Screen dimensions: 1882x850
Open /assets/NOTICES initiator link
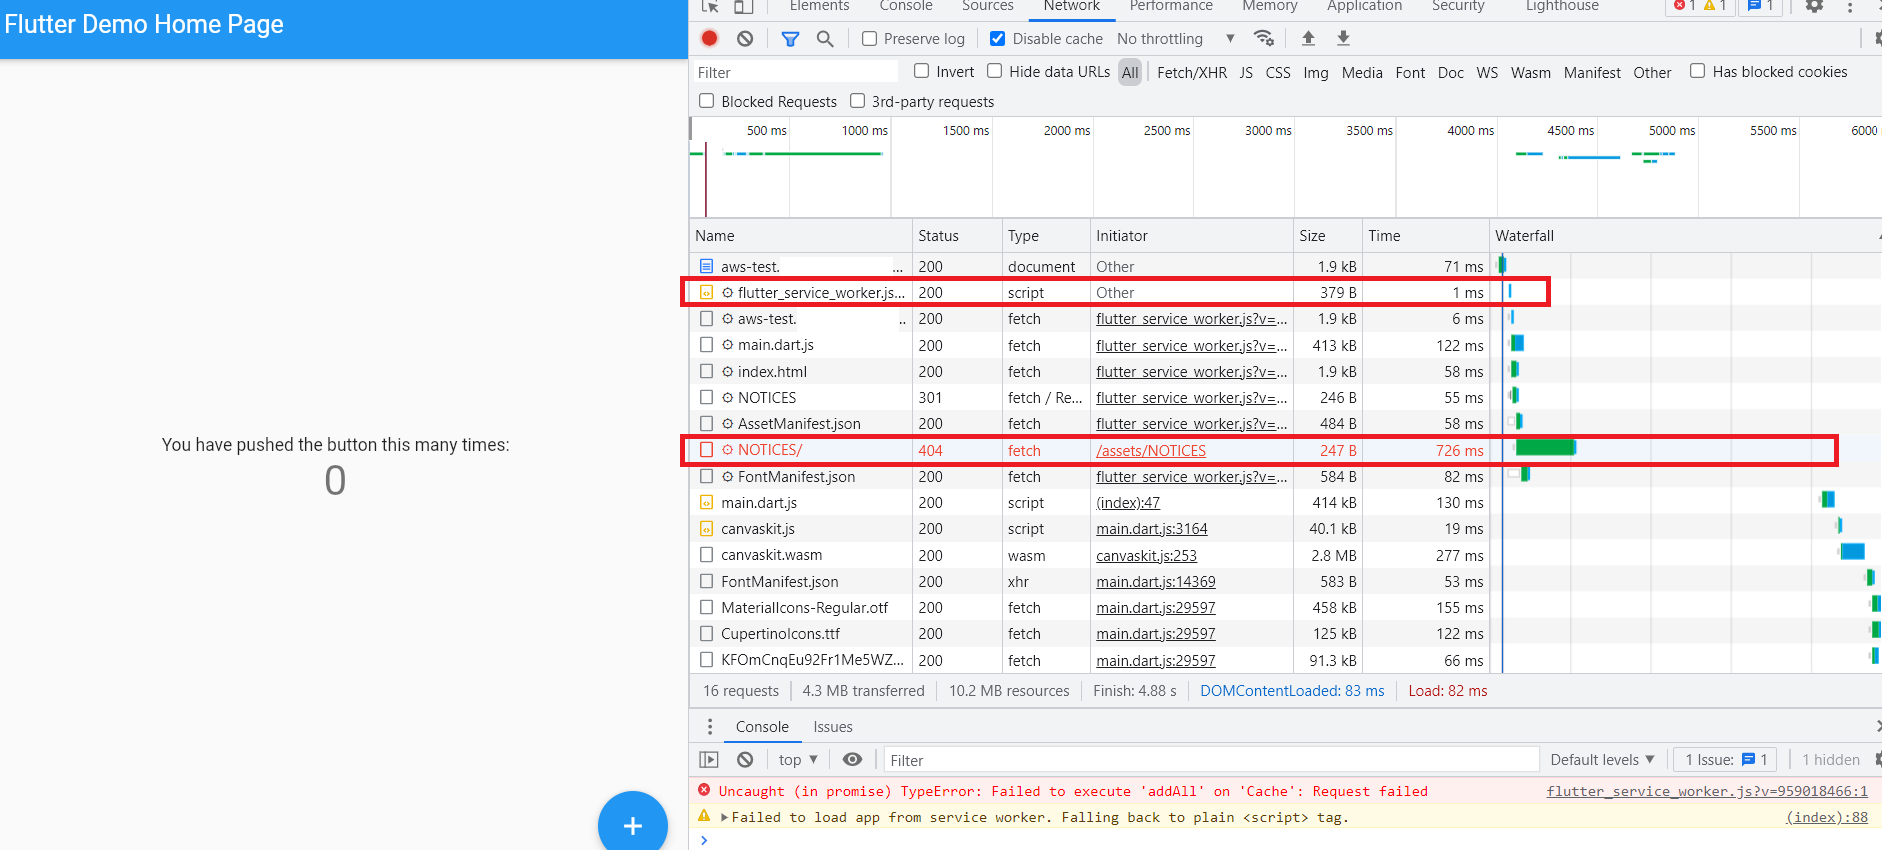pyautogui.click(x=1151, y=451)
